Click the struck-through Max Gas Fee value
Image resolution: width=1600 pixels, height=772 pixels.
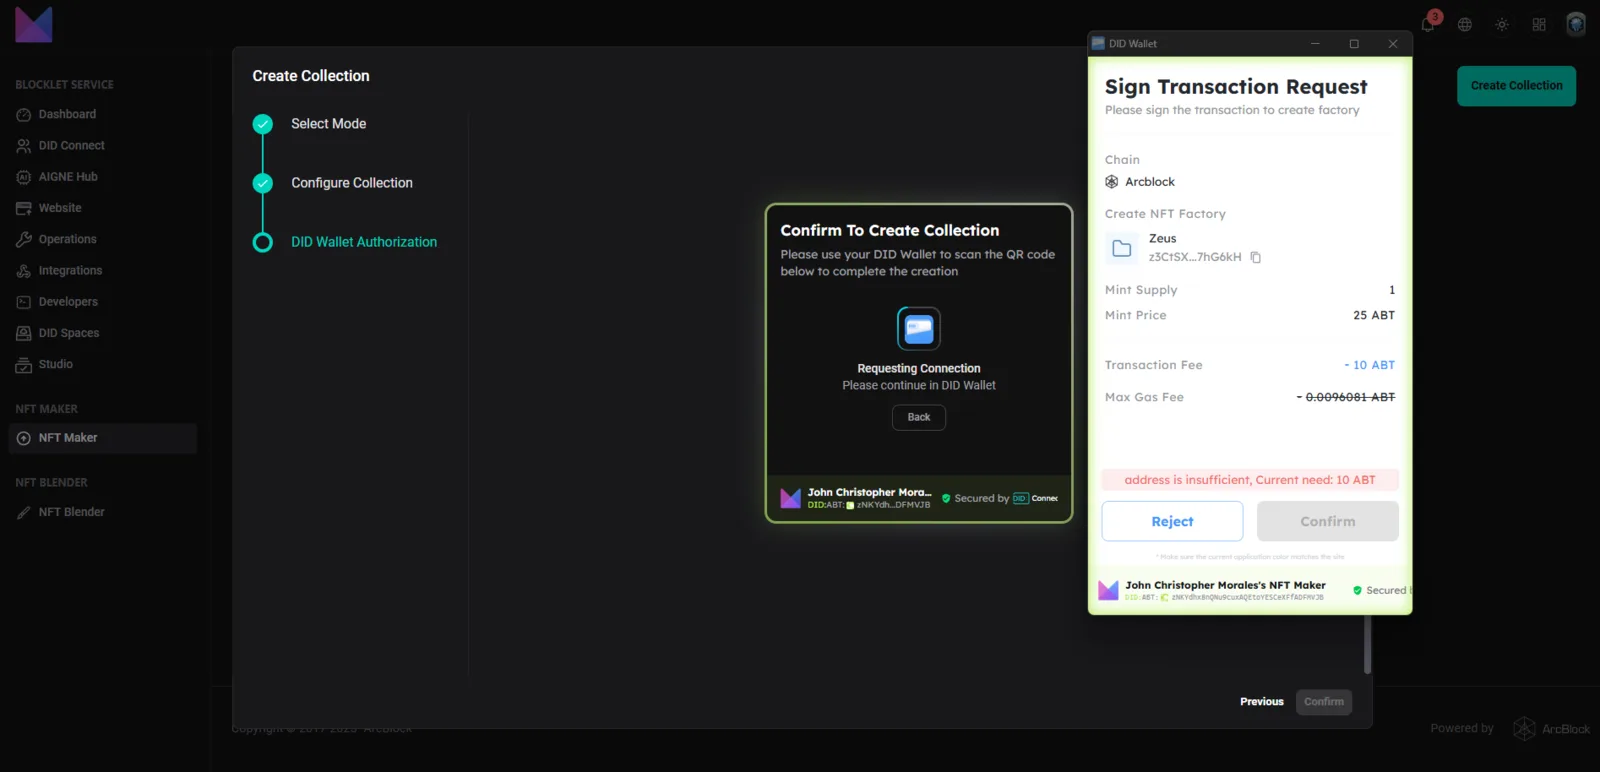1346,397
